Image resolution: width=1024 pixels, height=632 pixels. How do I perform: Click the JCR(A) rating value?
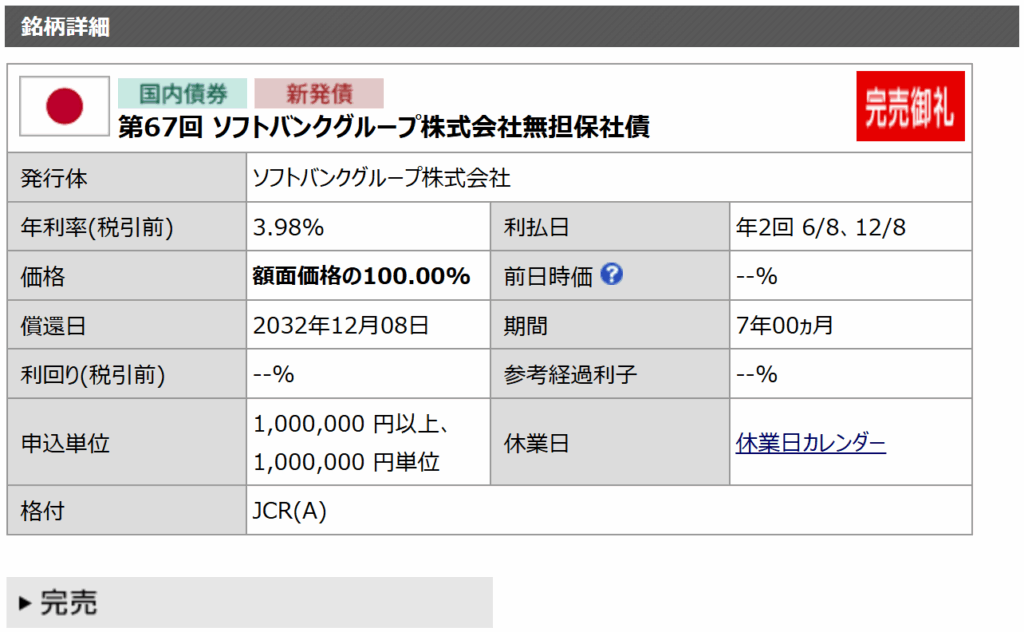coord(290,511)
